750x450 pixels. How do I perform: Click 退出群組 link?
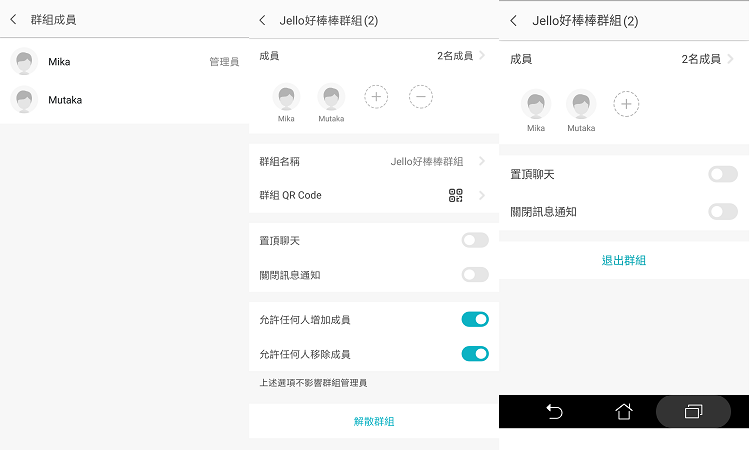pyautogui.click(x=624, y=260)
